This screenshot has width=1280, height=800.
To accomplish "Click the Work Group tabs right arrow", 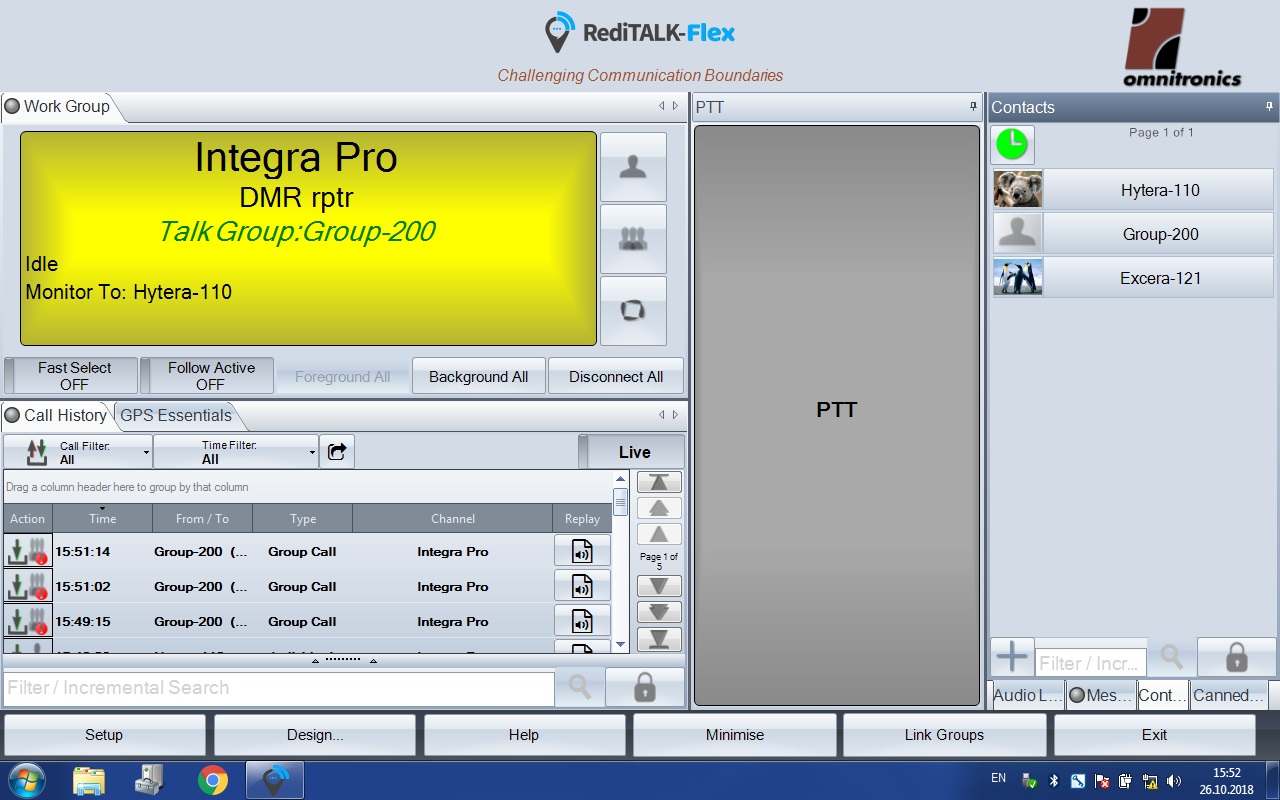I will 675,106.
